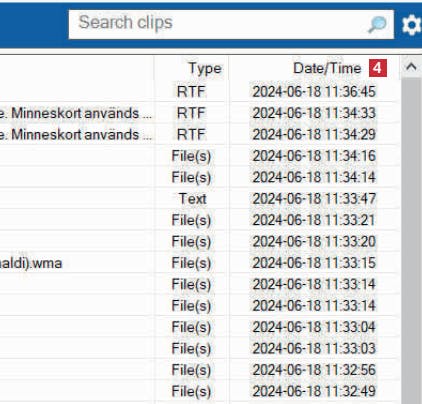Select the Text clip from 11:33:47
This screenshot has height=404, width=422.
(199, 199)
